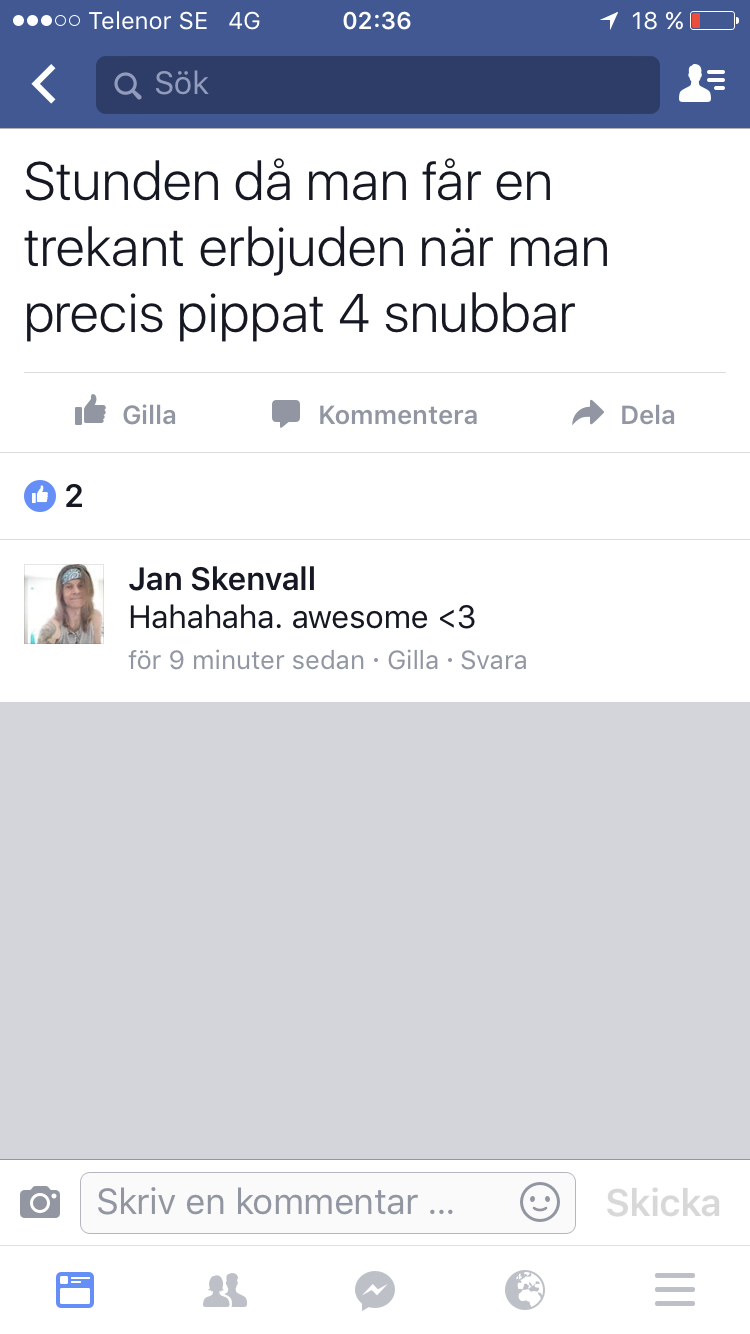Reply to the comment via Svara
Image resolution: width=750 pixels, height=1334 pixels.
494,660
